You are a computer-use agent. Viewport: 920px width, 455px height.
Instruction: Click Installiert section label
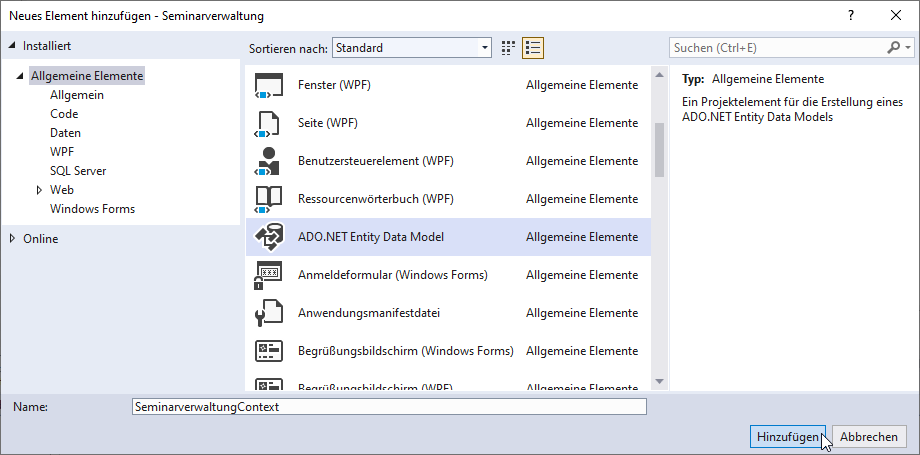(x=47, y=45)
